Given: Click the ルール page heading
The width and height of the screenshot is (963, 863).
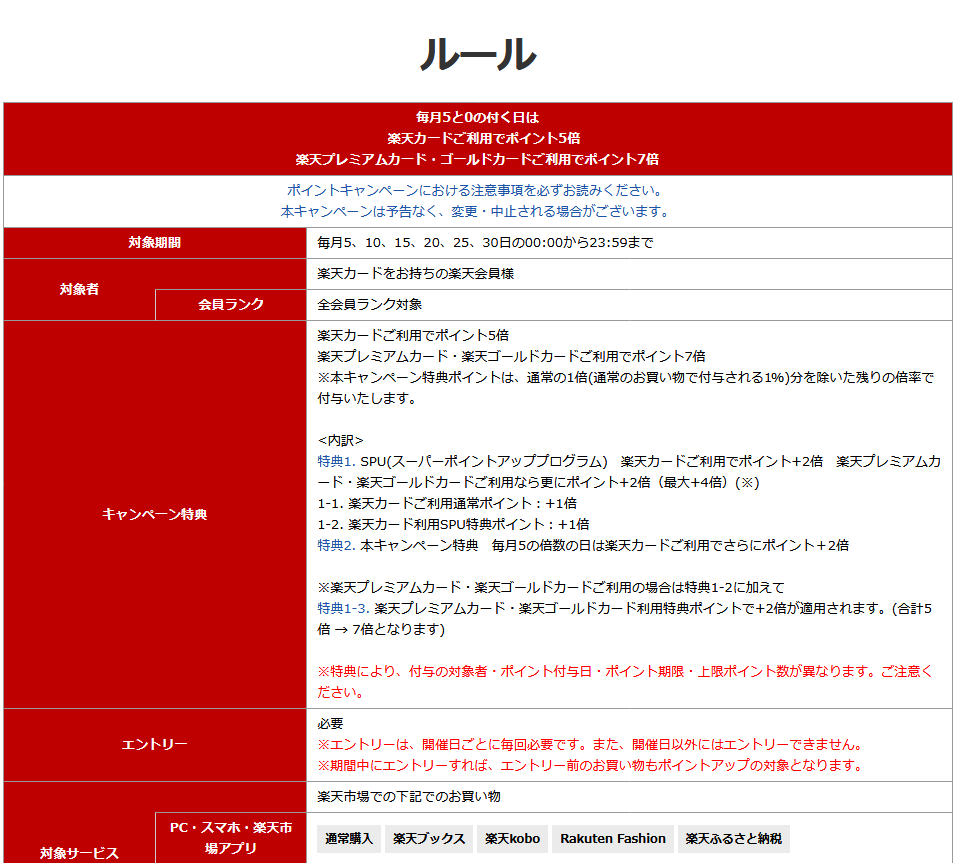Looking at the screenshot, I should point(478,55).
